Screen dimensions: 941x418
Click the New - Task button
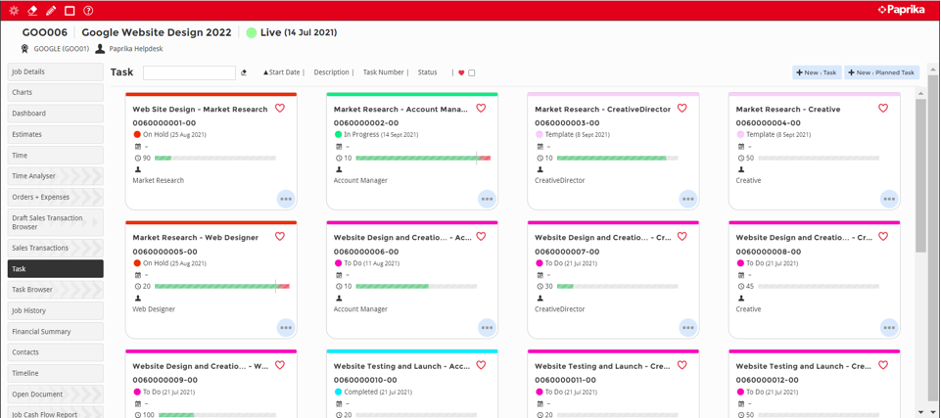(x=816, y=73)
